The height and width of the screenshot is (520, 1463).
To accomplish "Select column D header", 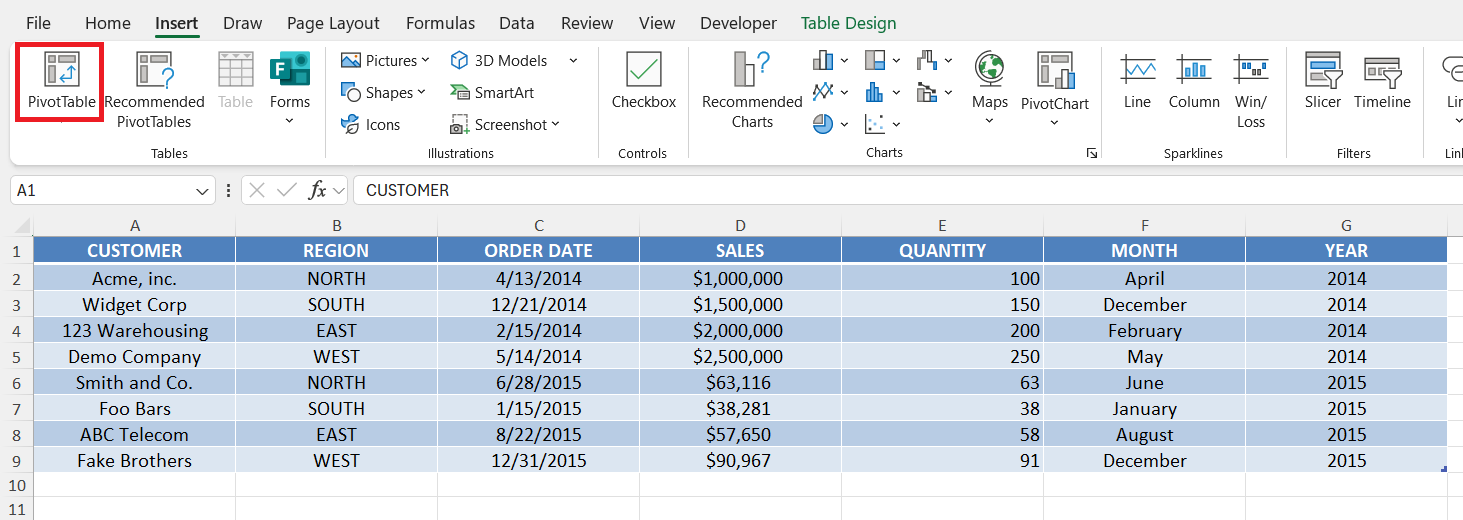I will pyautogui.click(x=740, y=226).
